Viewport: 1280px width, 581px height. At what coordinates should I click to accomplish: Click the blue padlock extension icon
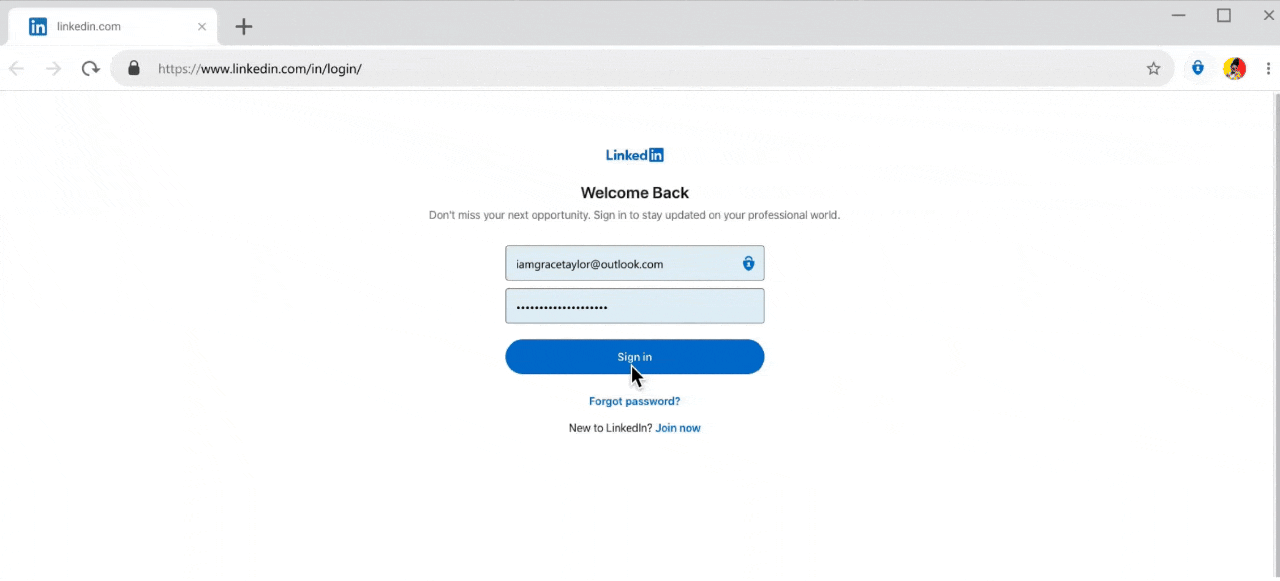[x=1197, y=68]
